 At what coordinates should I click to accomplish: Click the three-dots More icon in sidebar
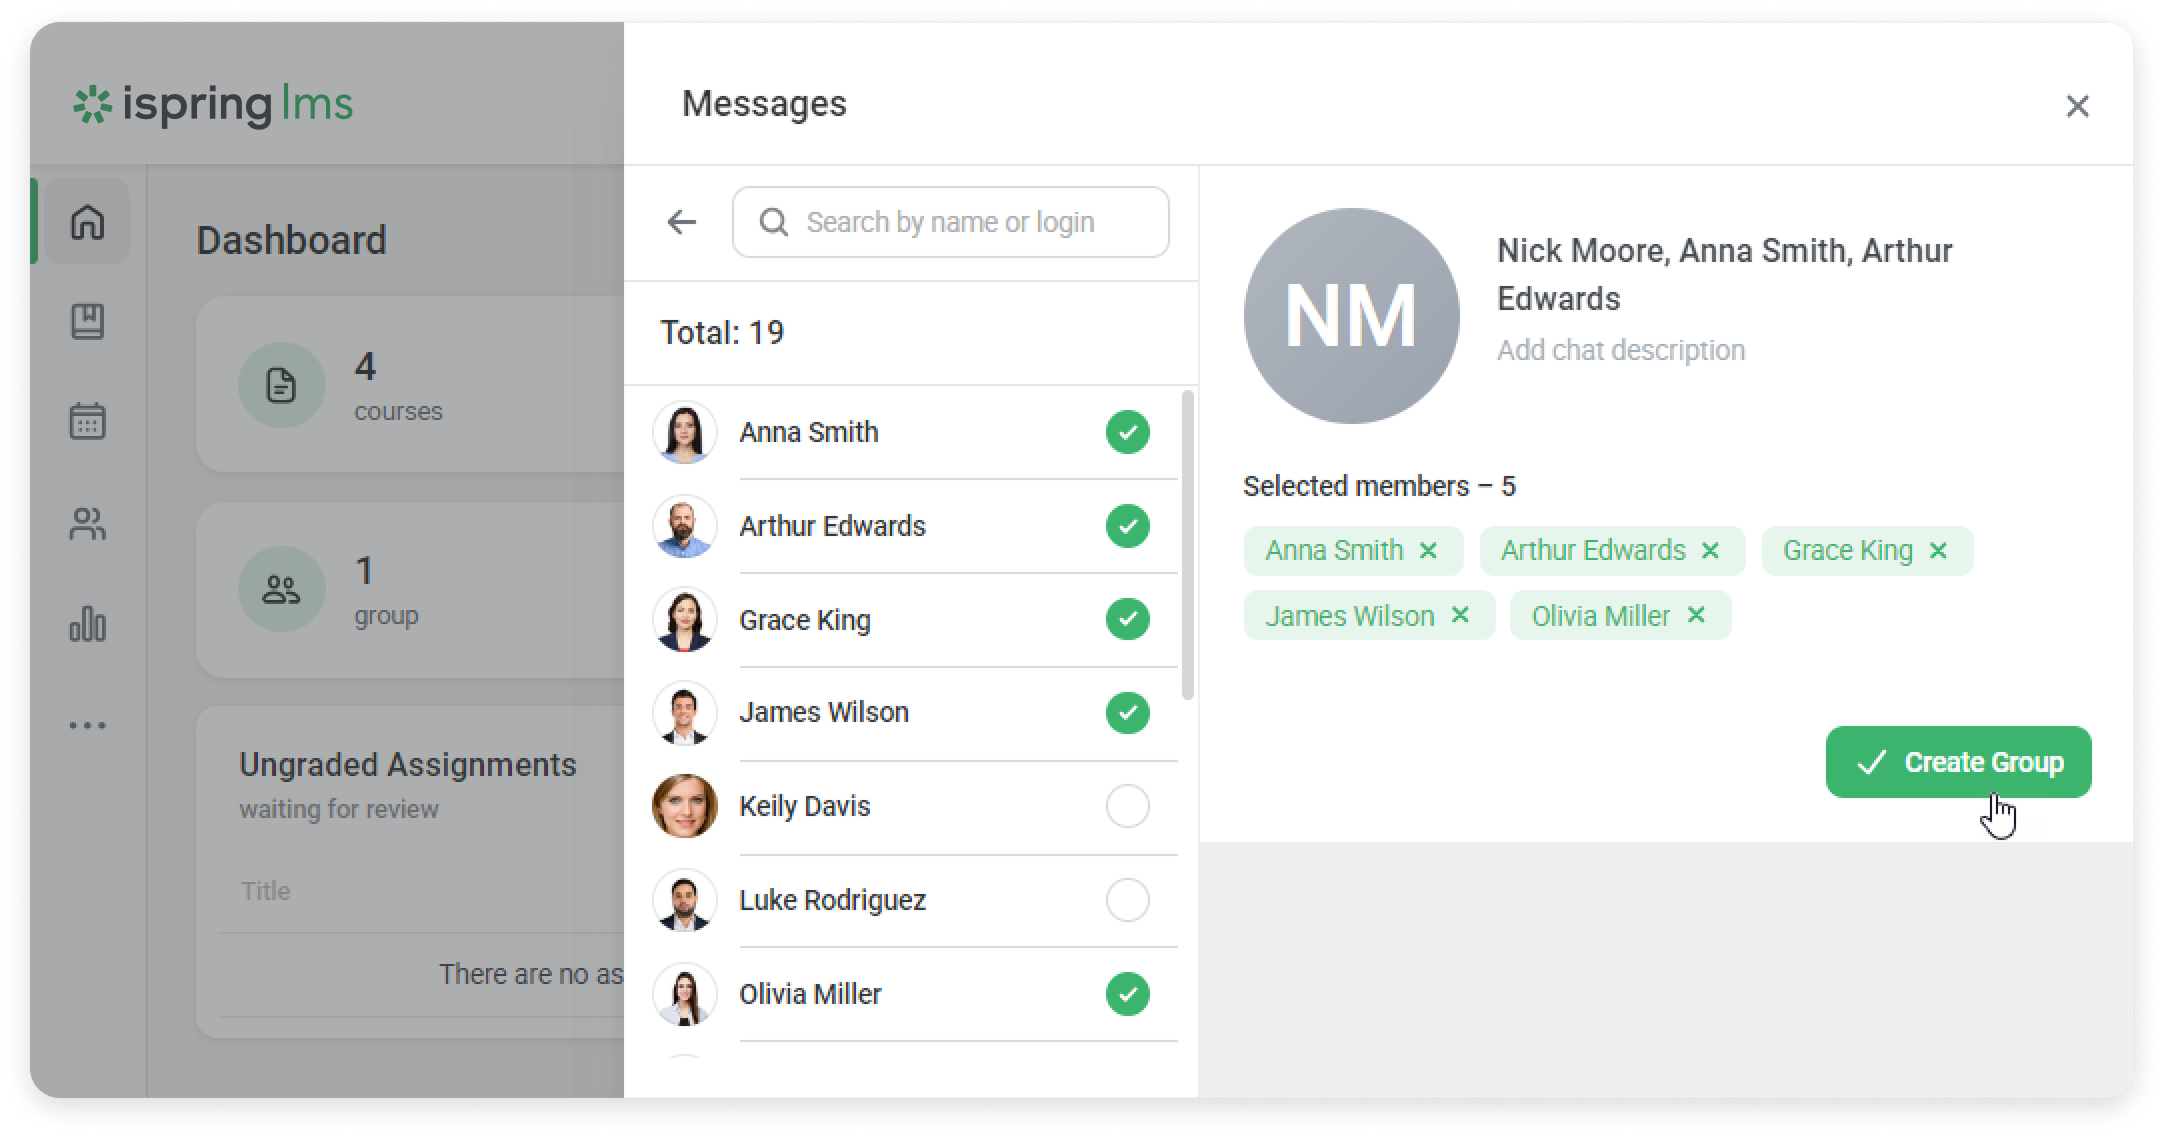[88, 725]
